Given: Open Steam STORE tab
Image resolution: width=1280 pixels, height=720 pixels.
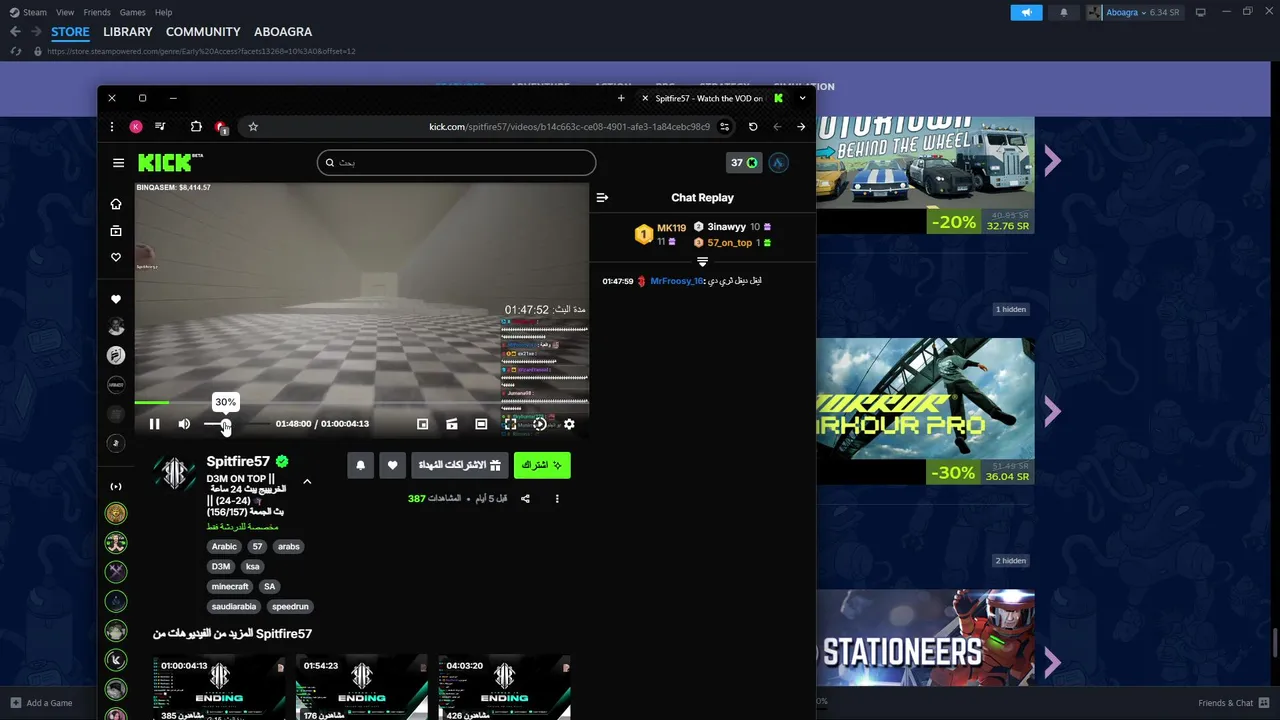Looking at the screenshot, I should (x=70, y=32).
